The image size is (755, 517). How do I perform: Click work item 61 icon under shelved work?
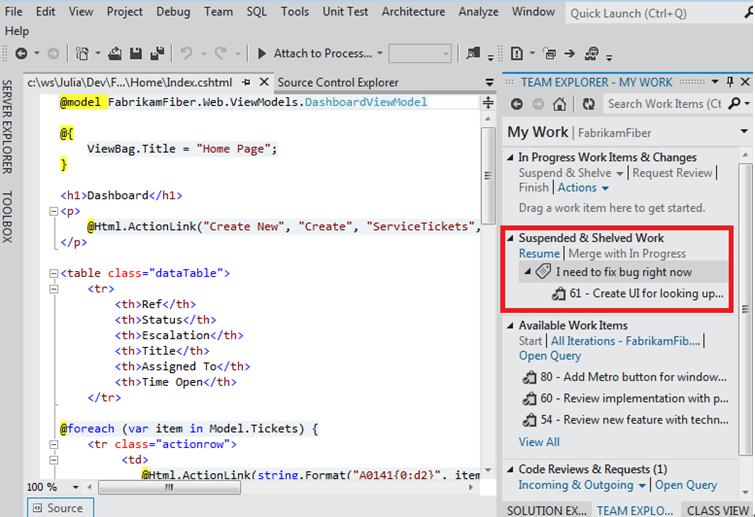click(x=559, y=293)
